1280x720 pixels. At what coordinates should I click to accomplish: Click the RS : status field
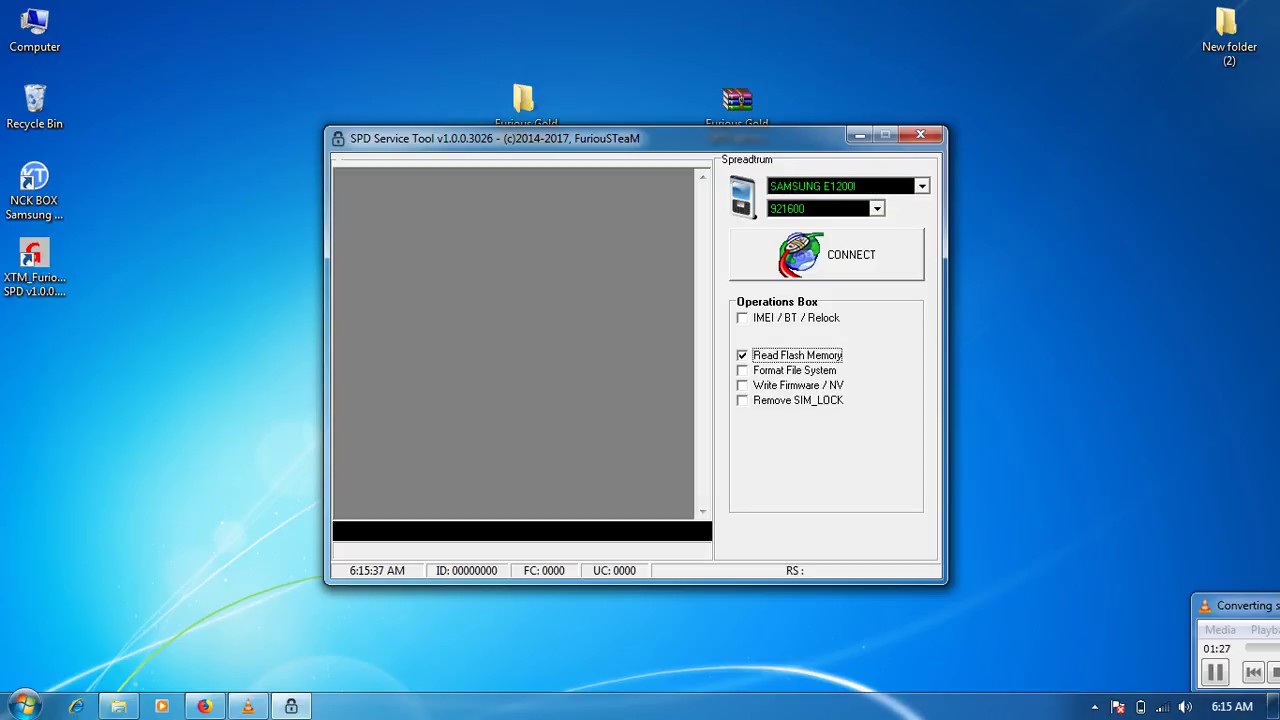(794, 571)
